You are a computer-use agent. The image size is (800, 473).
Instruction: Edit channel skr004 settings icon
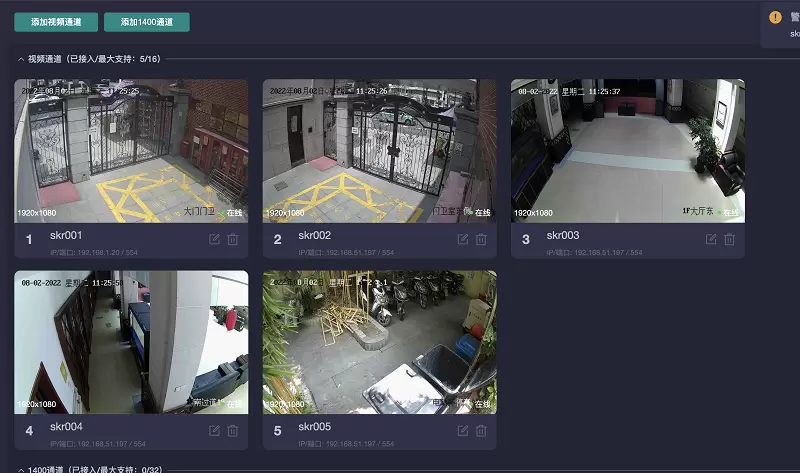[x=214, y=430]
